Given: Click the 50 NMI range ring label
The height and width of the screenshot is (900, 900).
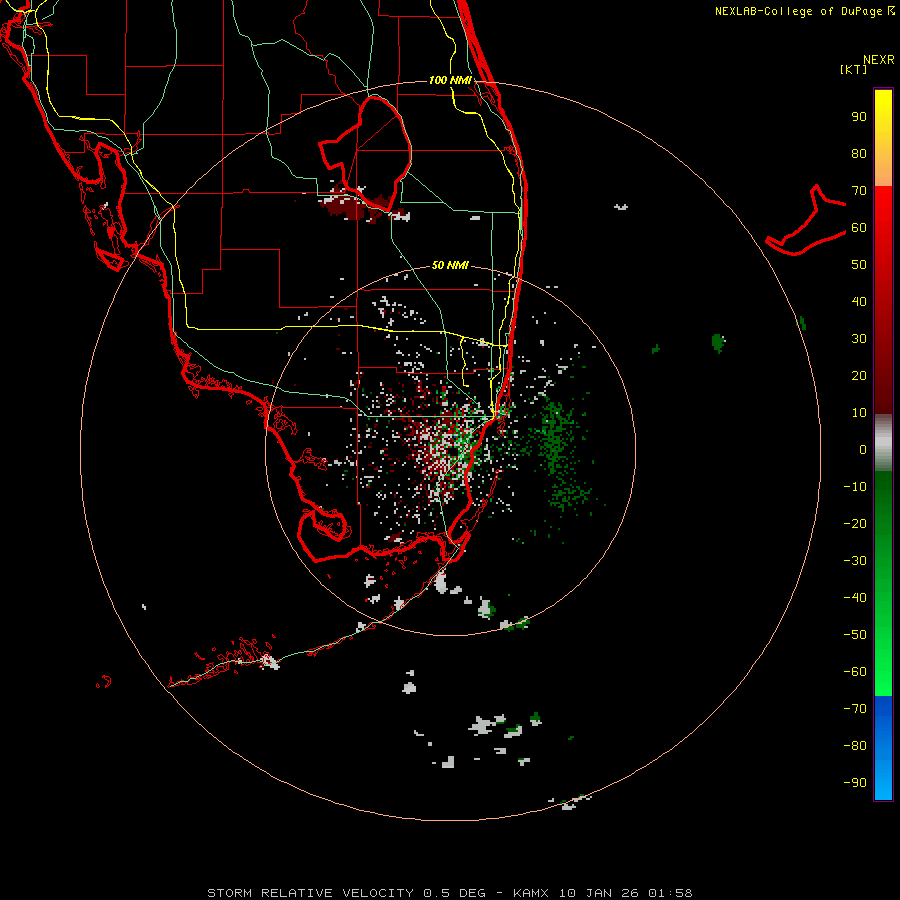Looking at the screenshot, I should [450, 265].
